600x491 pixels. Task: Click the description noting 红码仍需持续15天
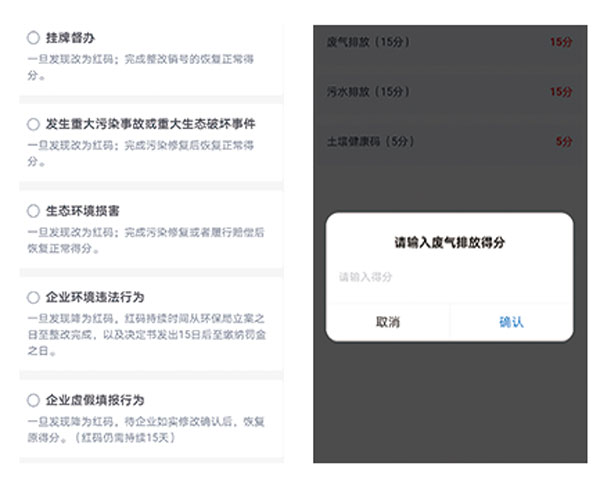click(x=145, y=429)
